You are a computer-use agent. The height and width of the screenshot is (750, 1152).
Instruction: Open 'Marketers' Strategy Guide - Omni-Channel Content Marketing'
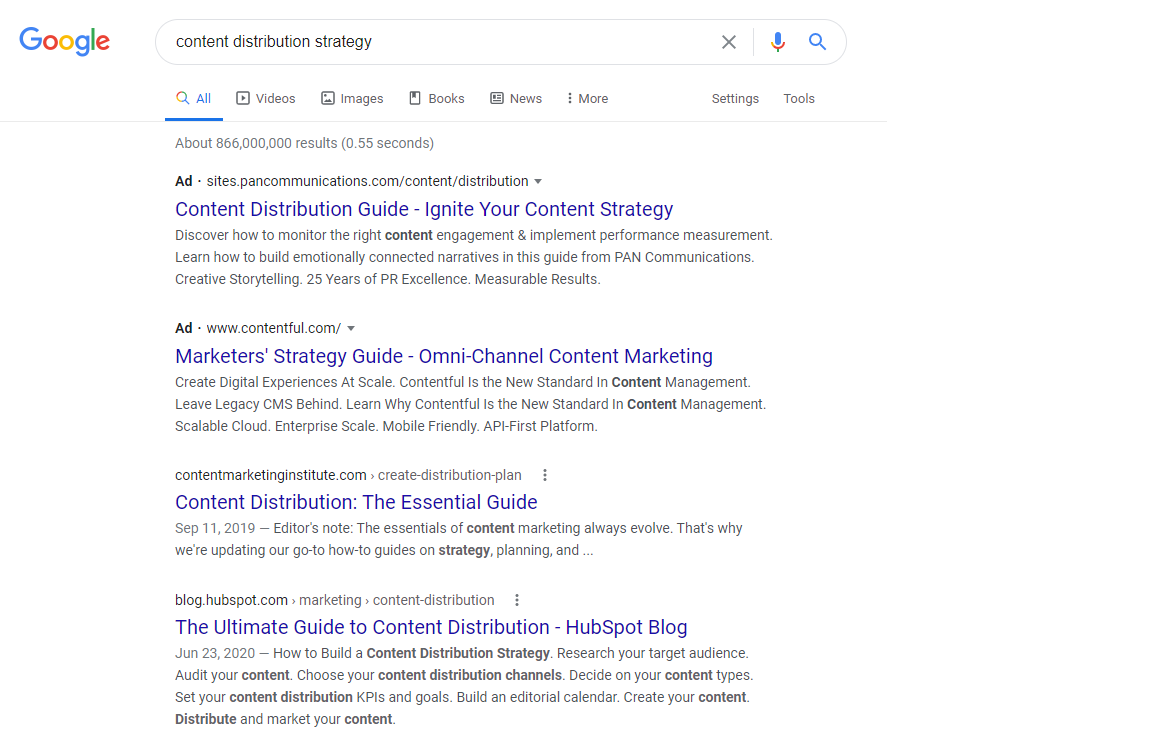click(x=444, y=356)
